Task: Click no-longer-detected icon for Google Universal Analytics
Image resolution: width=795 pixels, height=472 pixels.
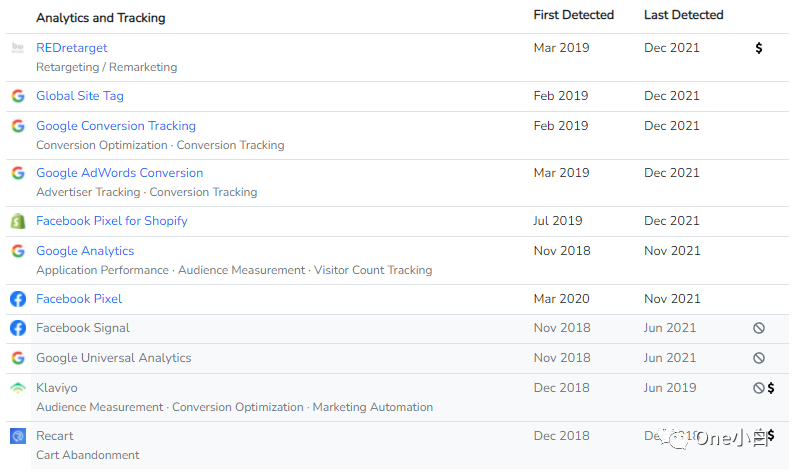Action: pos(758,358)
